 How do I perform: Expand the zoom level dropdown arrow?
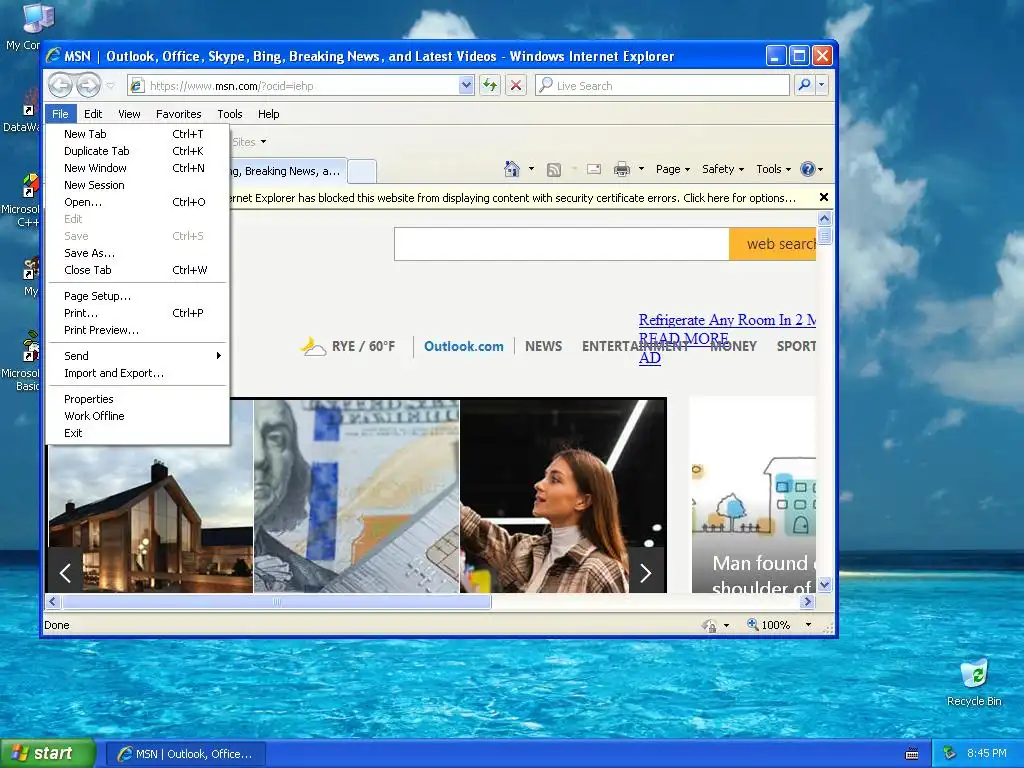tap(808, 625)
